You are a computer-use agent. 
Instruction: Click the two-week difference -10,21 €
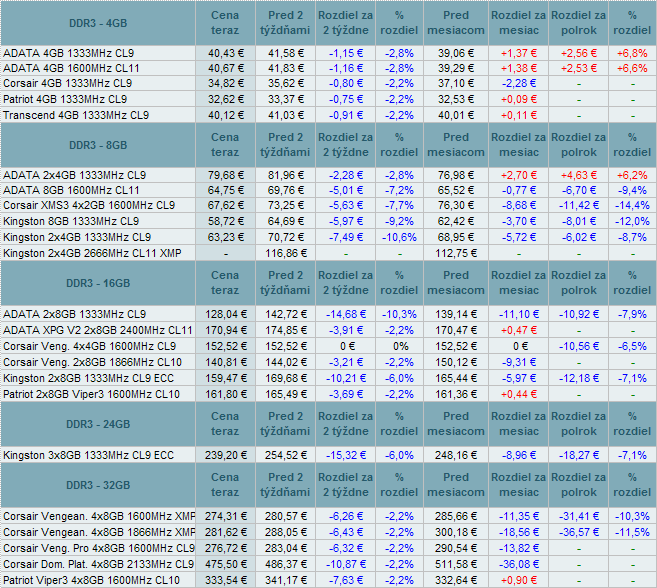[346, 378]
